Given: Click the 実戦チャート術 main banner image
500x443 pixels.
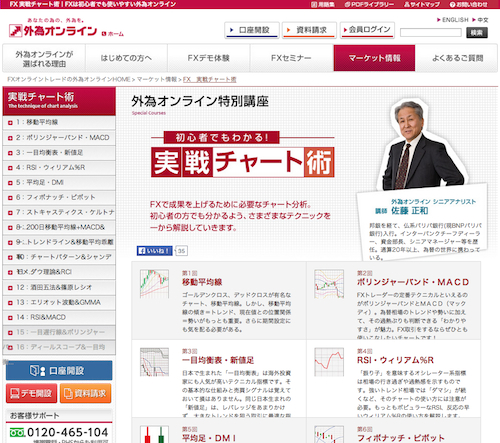Looking at the screenshot, I should tap(242, 154).
